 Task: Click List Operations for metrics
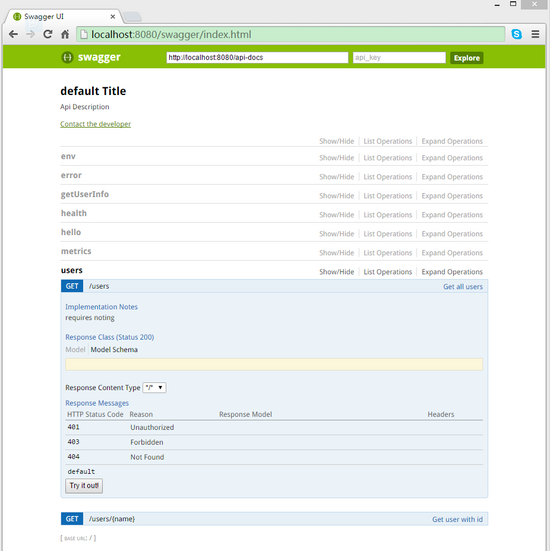[x=388, y=253]
